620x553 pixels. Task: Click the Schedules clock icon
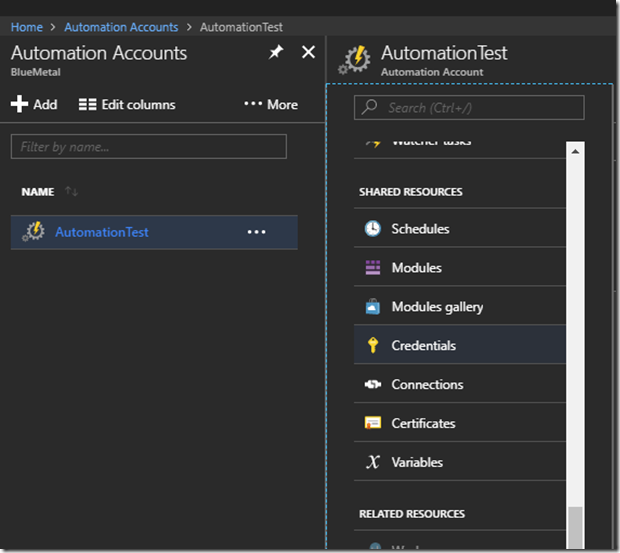click(372, 229)
